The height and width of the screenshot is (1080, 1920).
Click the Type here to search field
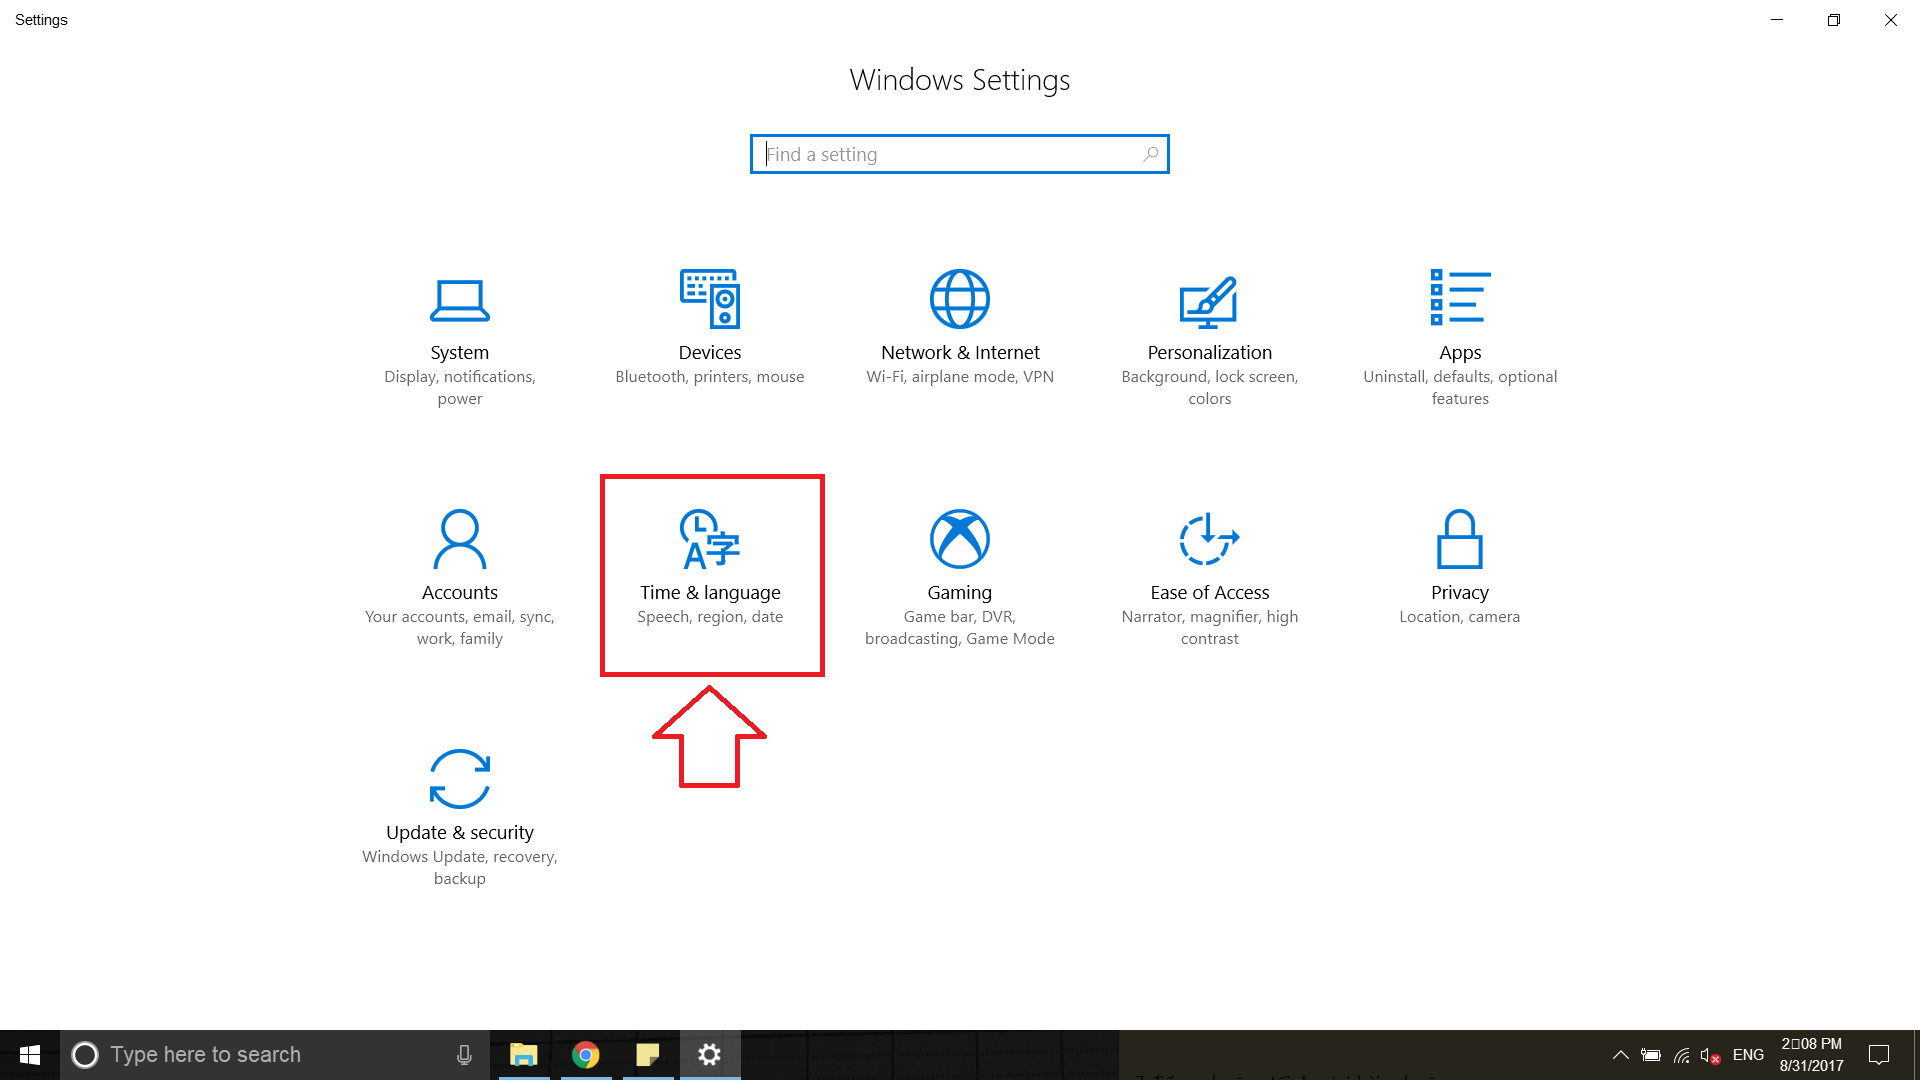[x=250, y=1054]
